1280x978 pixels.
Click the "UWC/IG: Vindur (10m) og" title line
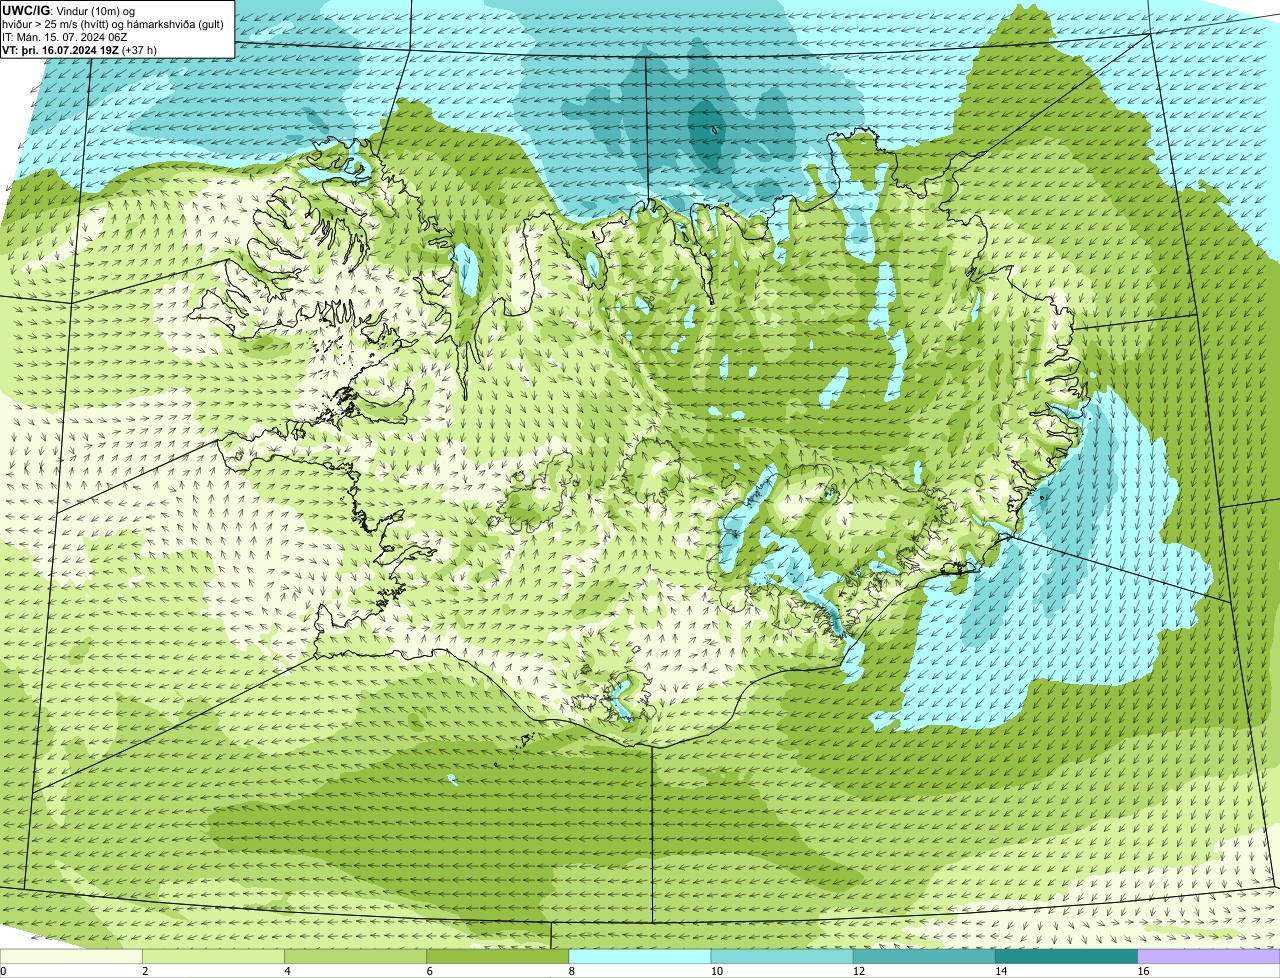pos(68,10)
